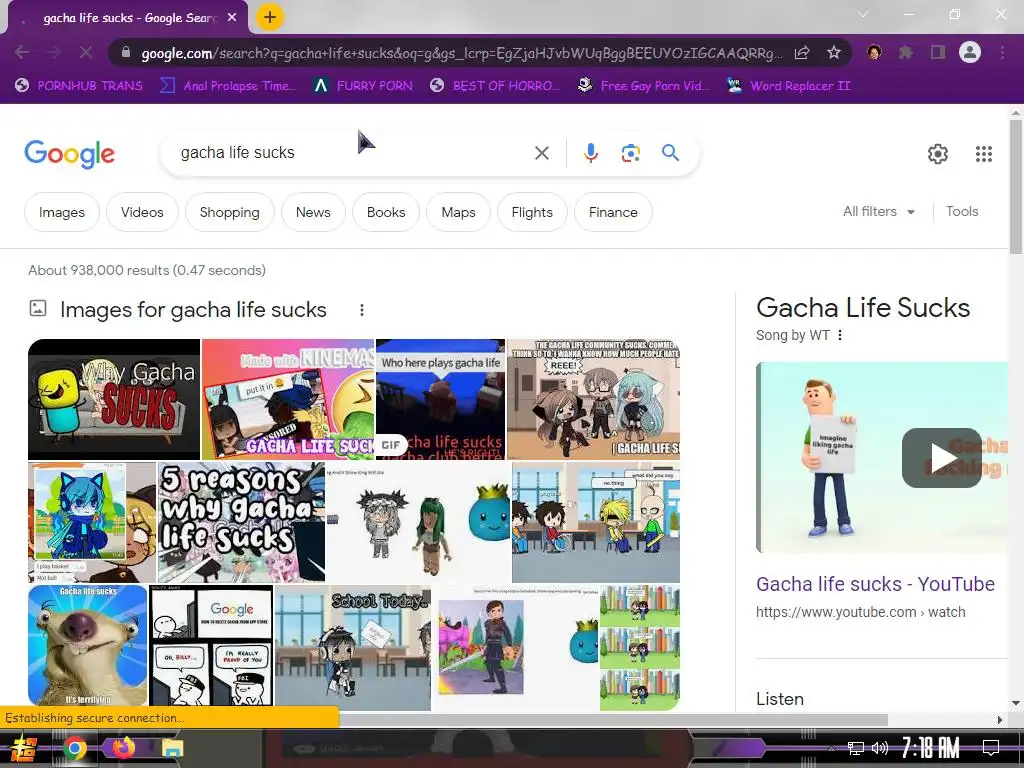
Task: Click the vertical page scrollbar thumb
Action: 1016,187
